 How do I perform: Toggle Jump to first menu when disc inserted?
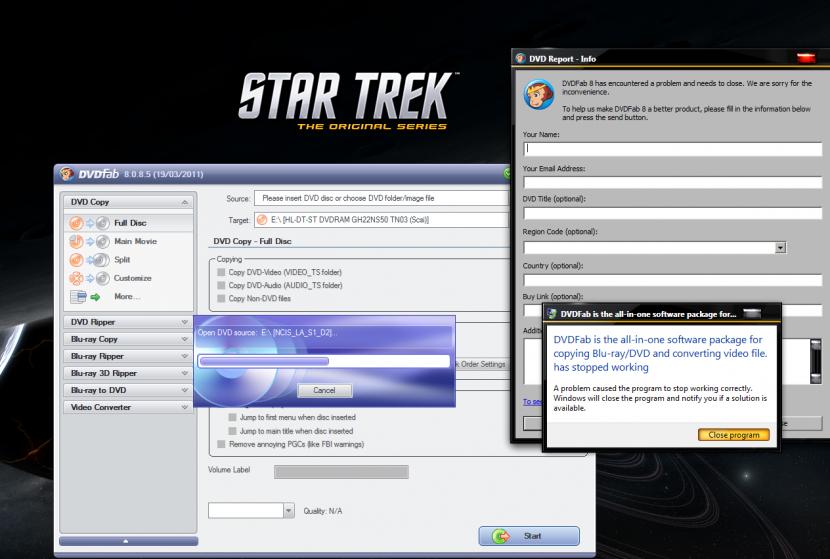tap(232, 417)
